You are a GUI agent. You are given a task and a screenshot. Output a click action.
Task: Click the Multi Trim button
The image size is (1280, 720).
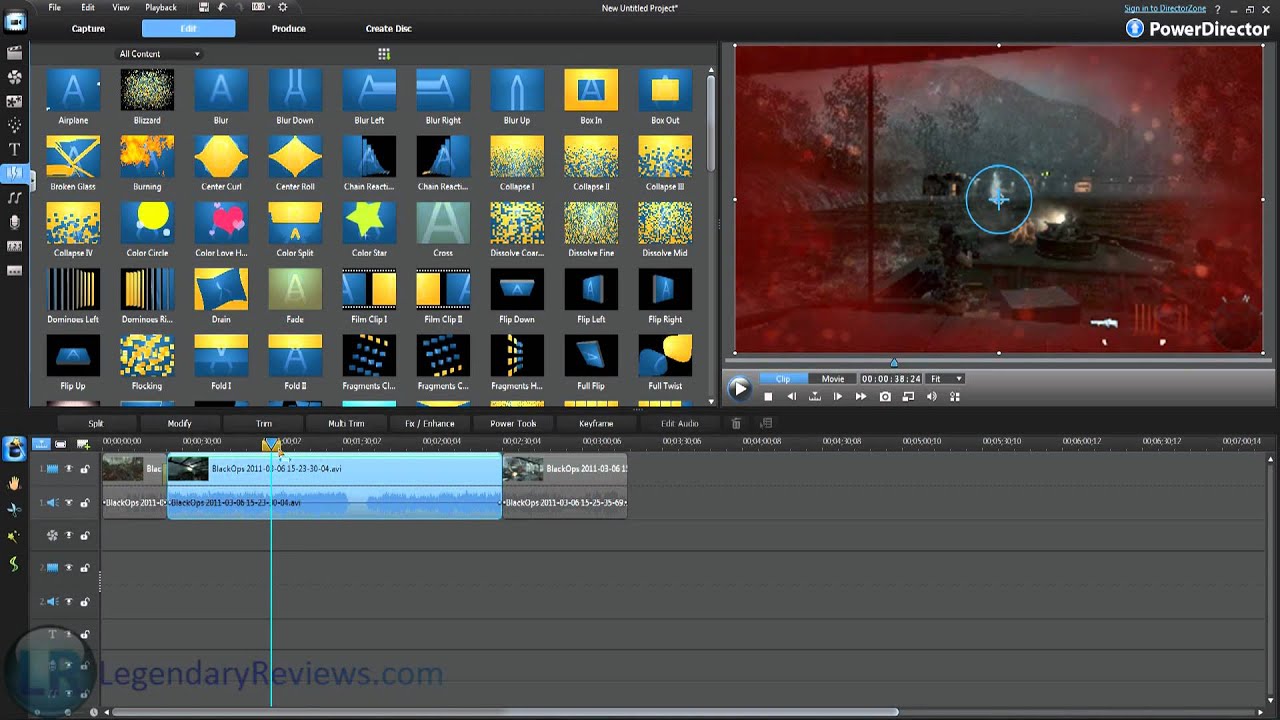point(346,424)
